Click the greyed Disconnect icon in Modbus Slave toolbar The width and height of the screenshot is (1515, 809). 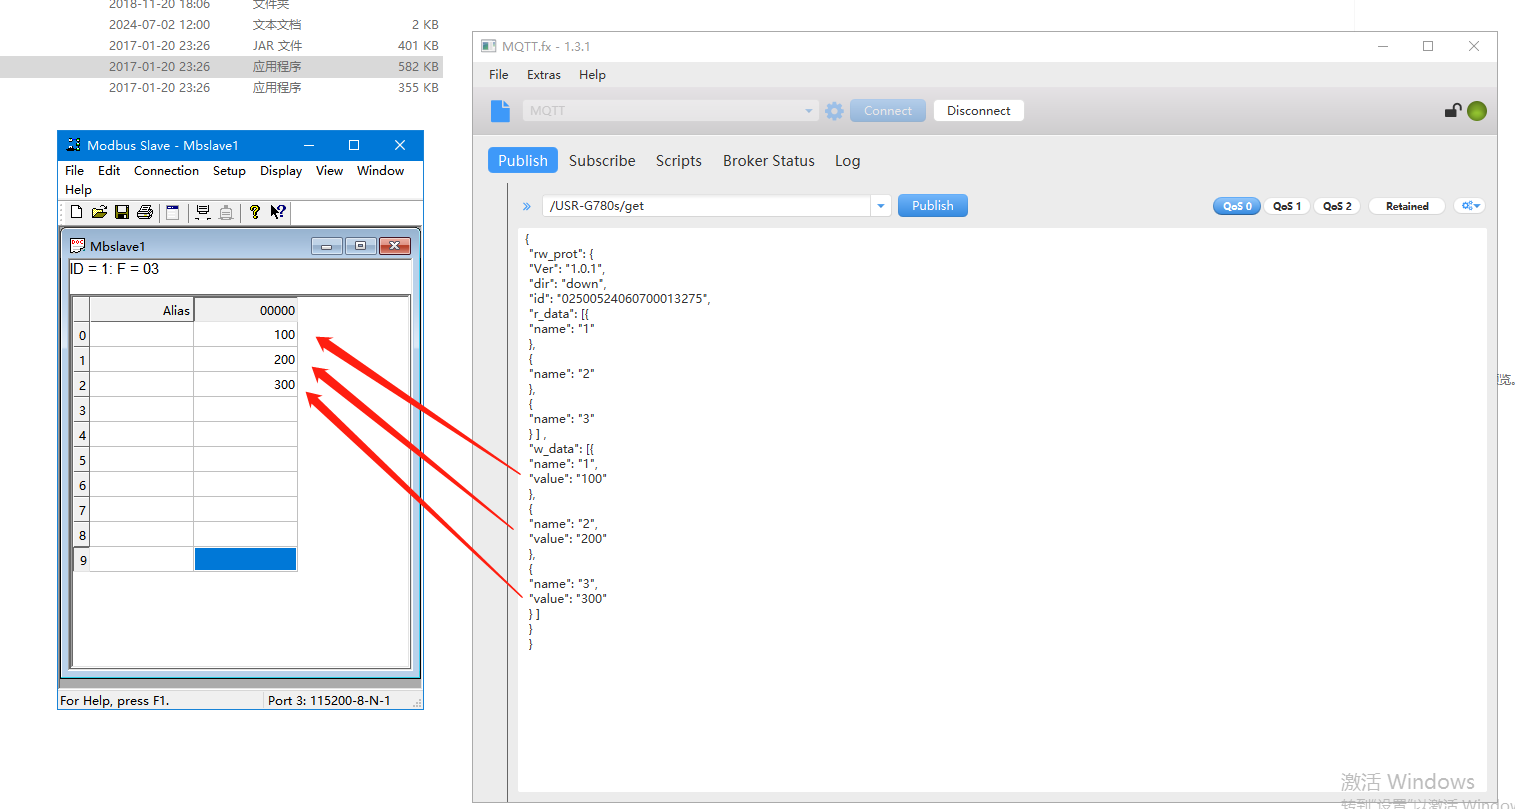226,212
